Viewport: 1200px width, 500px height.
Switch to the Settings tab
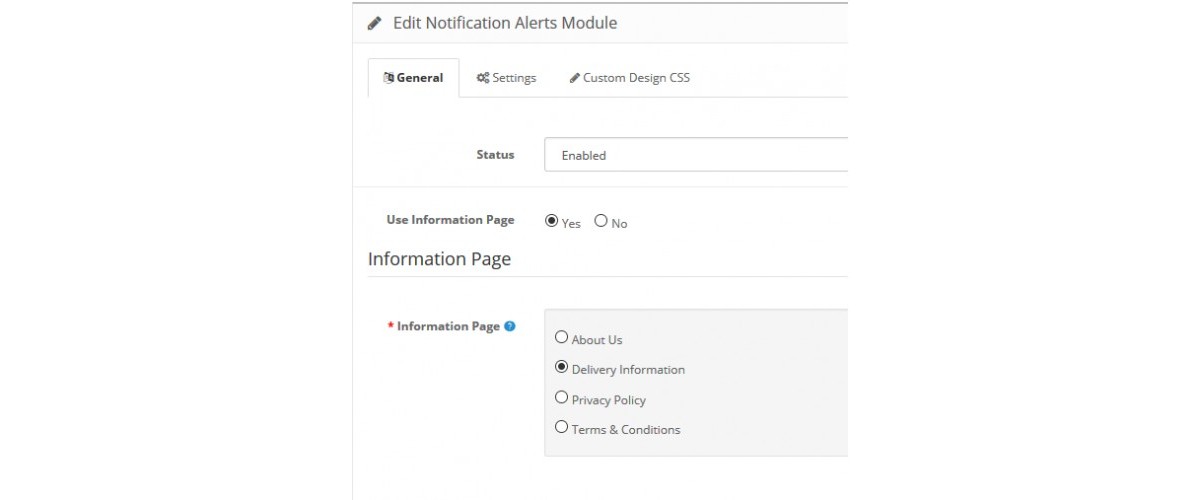[x=506, y=78]
